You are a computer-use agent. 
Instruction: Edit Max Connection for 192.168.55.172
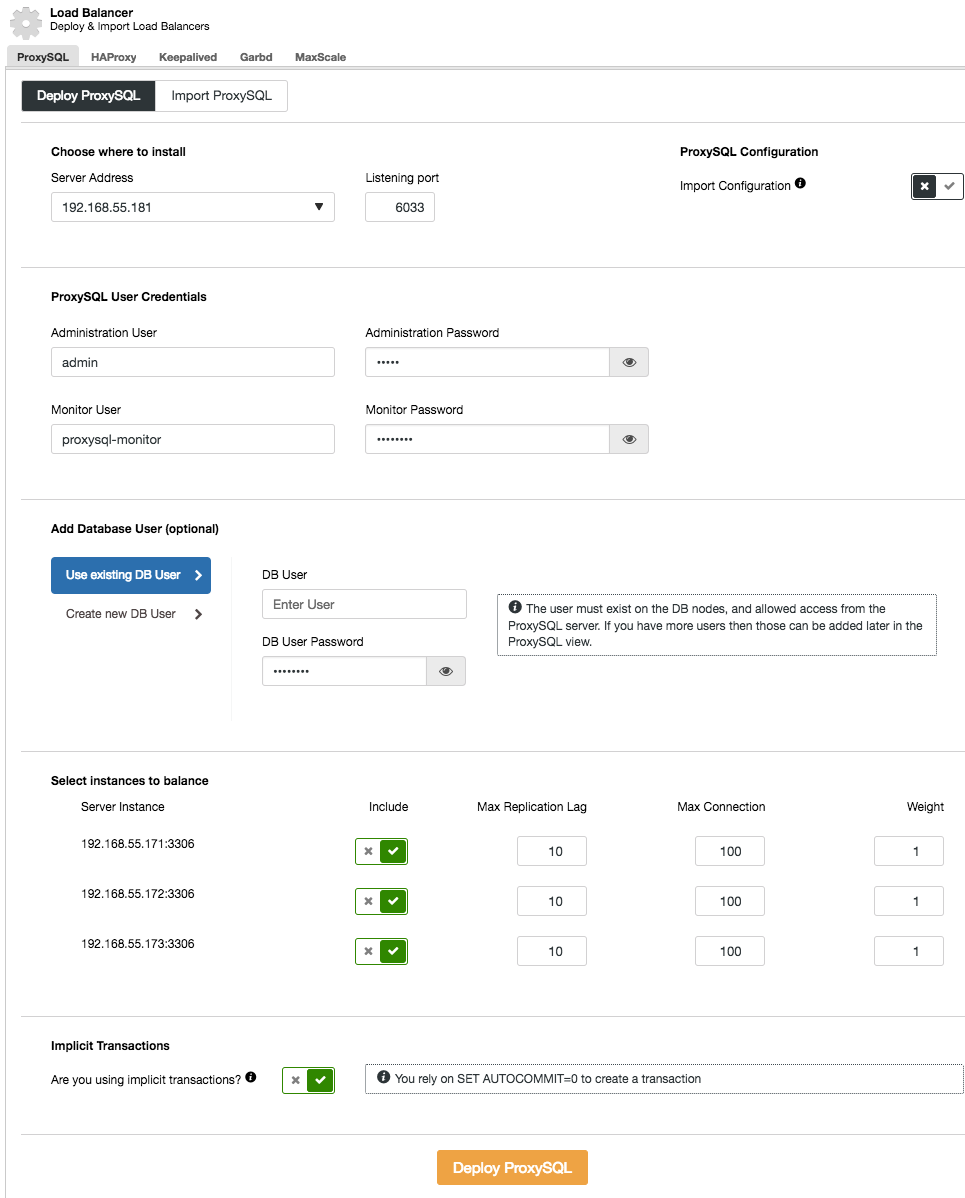pyautogui.click(x=730, y=902)
